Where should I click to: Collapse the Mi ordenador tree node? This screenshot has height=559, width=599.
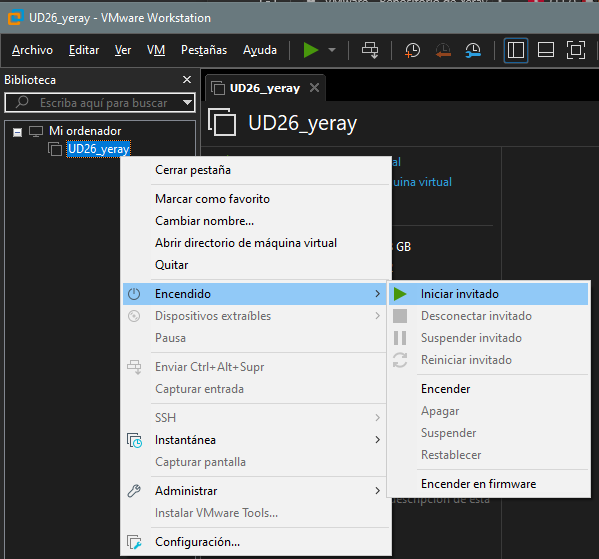pyautogui.click(x=17, y=132)
